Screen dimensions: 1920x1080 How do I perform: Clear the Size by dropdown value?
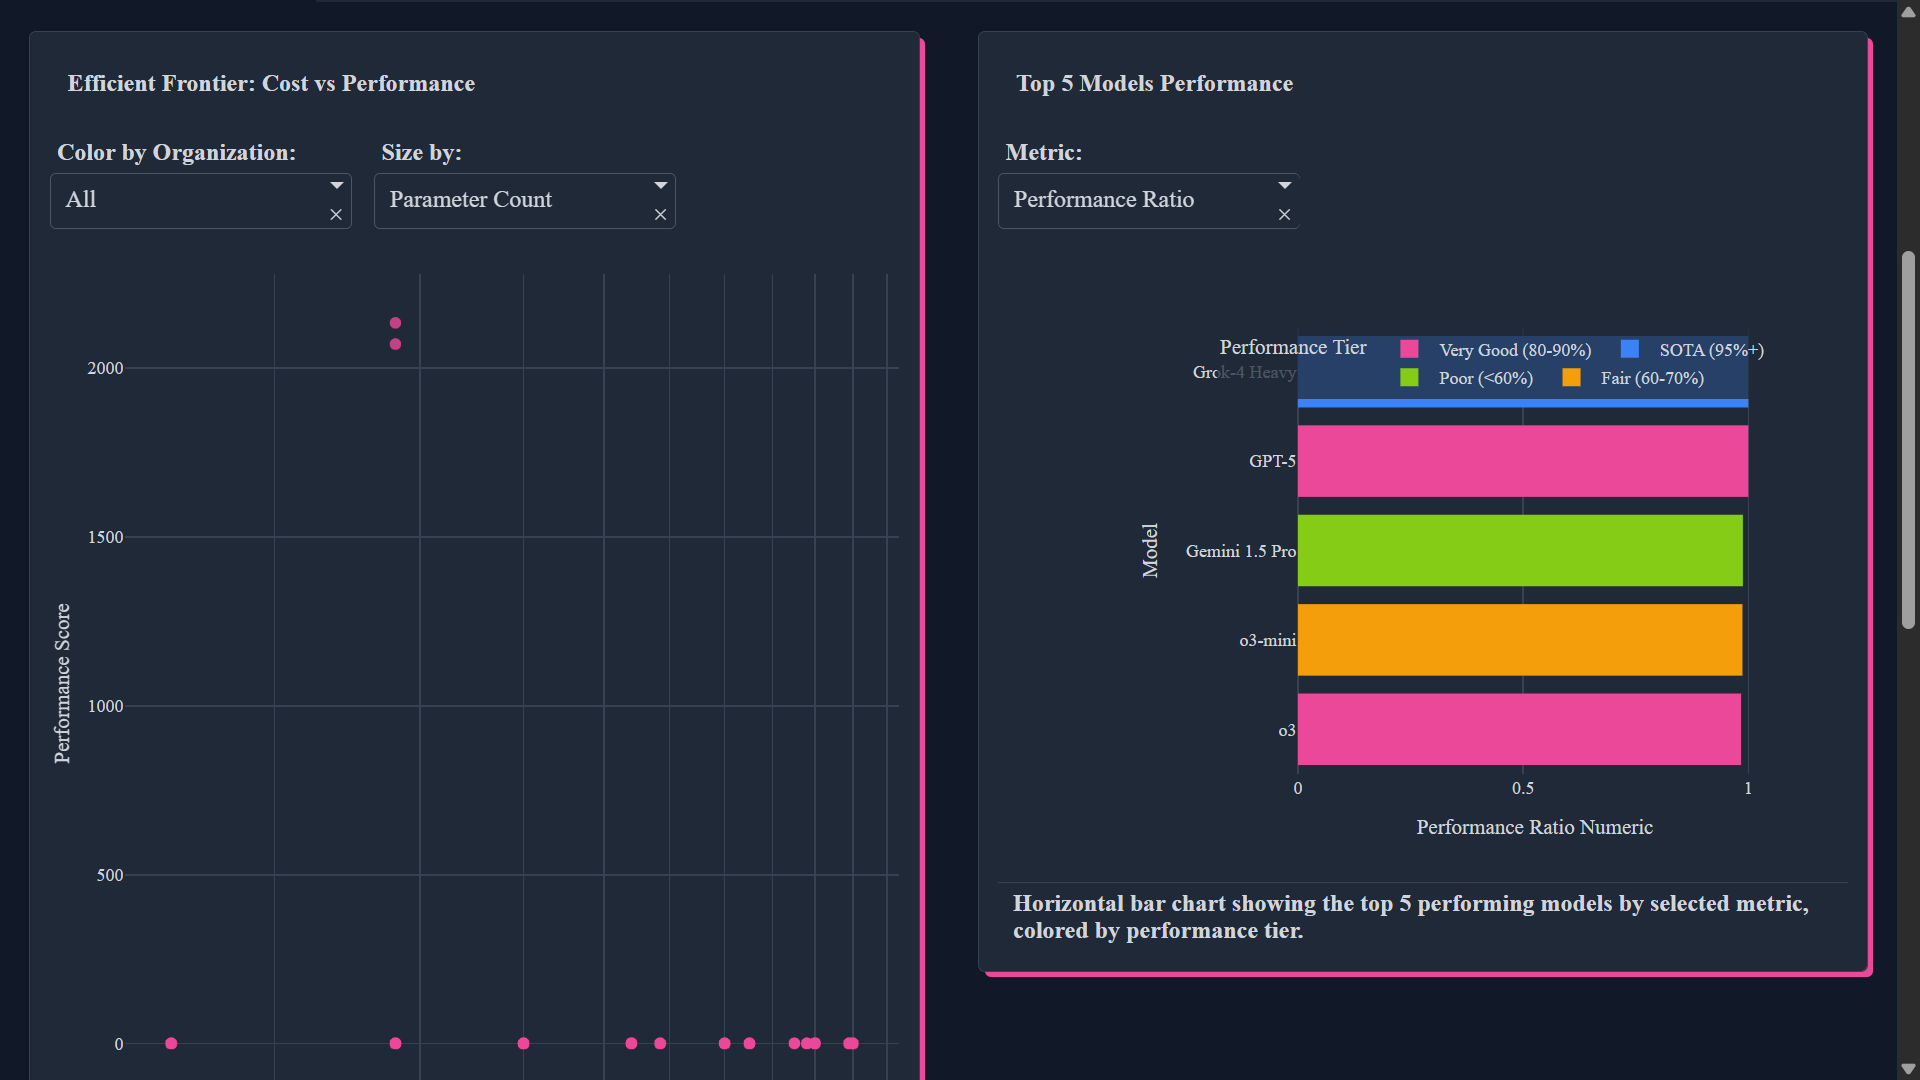coord(660,215)
